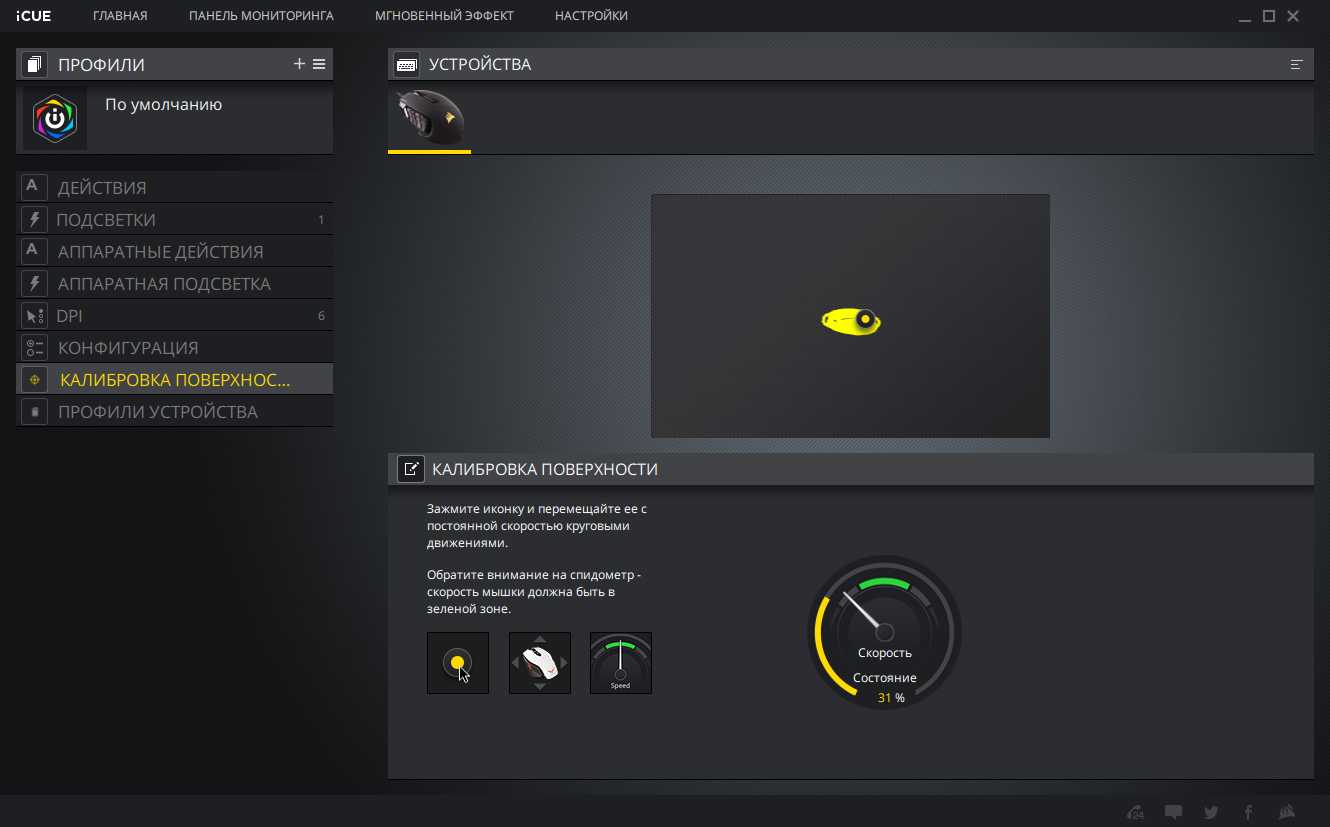Open the ПОДСВЕТКИ lighting section

[106, 219]
